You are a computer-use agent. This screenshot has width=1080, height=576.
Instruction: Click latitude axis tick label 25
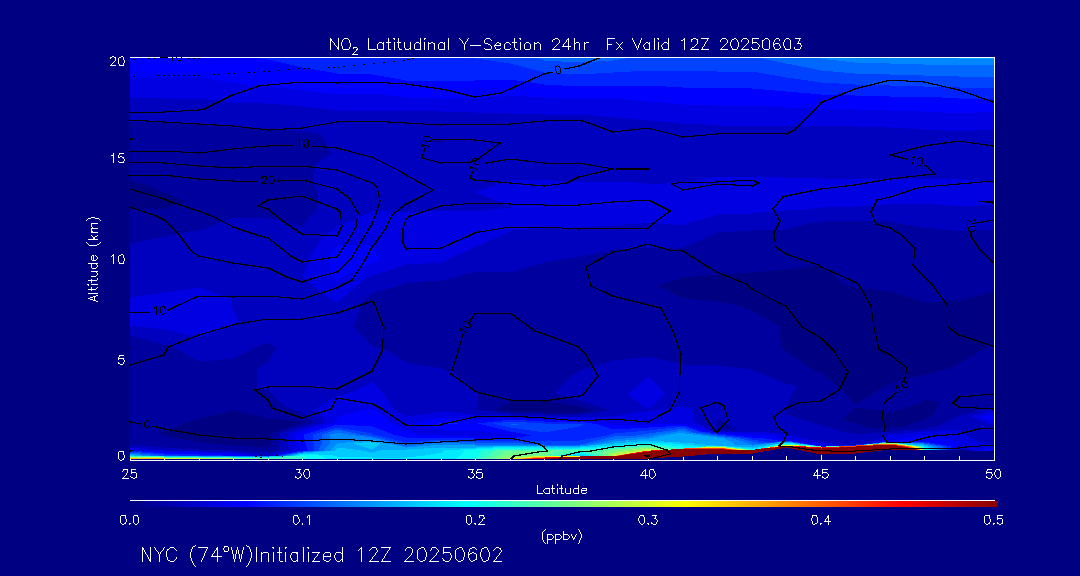tap(129, 474)
